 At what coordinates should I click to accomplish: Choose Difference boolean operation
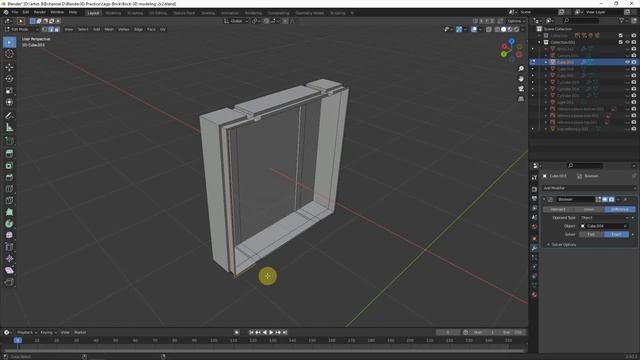tap(620, 209)
